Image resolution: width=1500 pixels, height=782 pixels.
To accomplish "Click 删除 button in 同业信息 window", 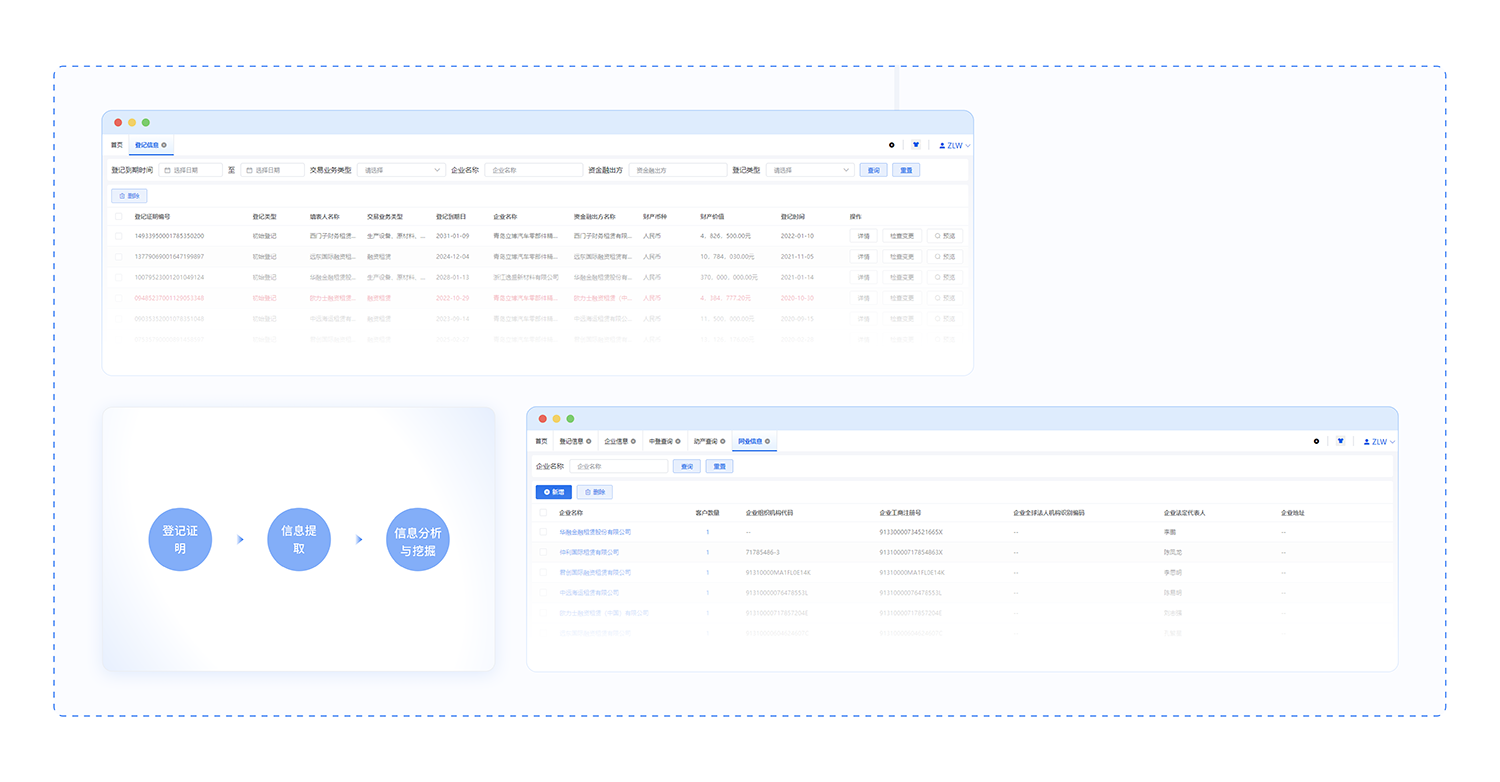I will tap(595, 492).
